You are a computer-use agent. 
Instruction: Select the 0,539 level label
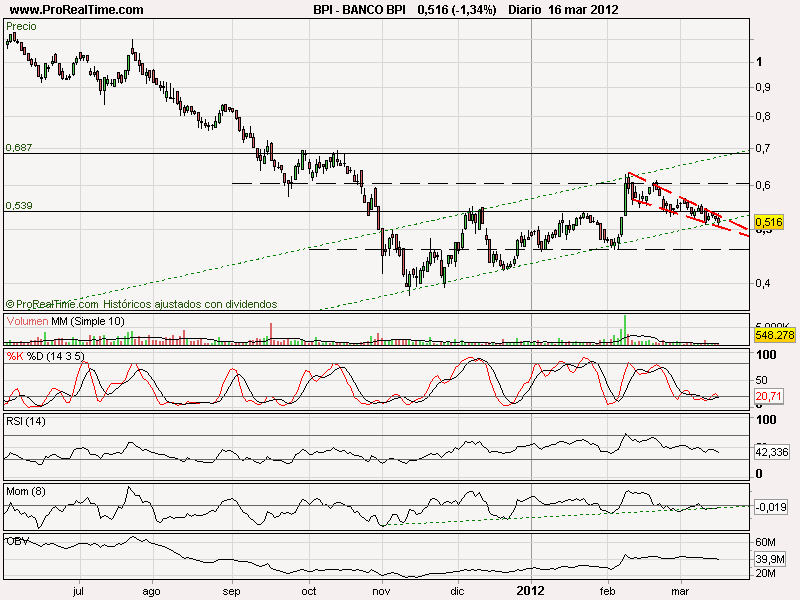point(19,206)
